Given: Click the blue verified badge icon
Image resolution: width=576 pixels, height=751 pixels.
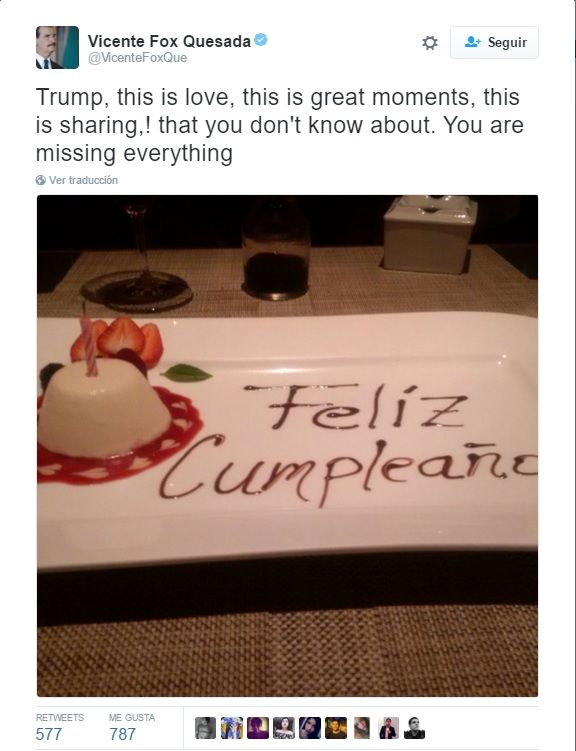Looking at the screenshot, I should coord(260,40).
